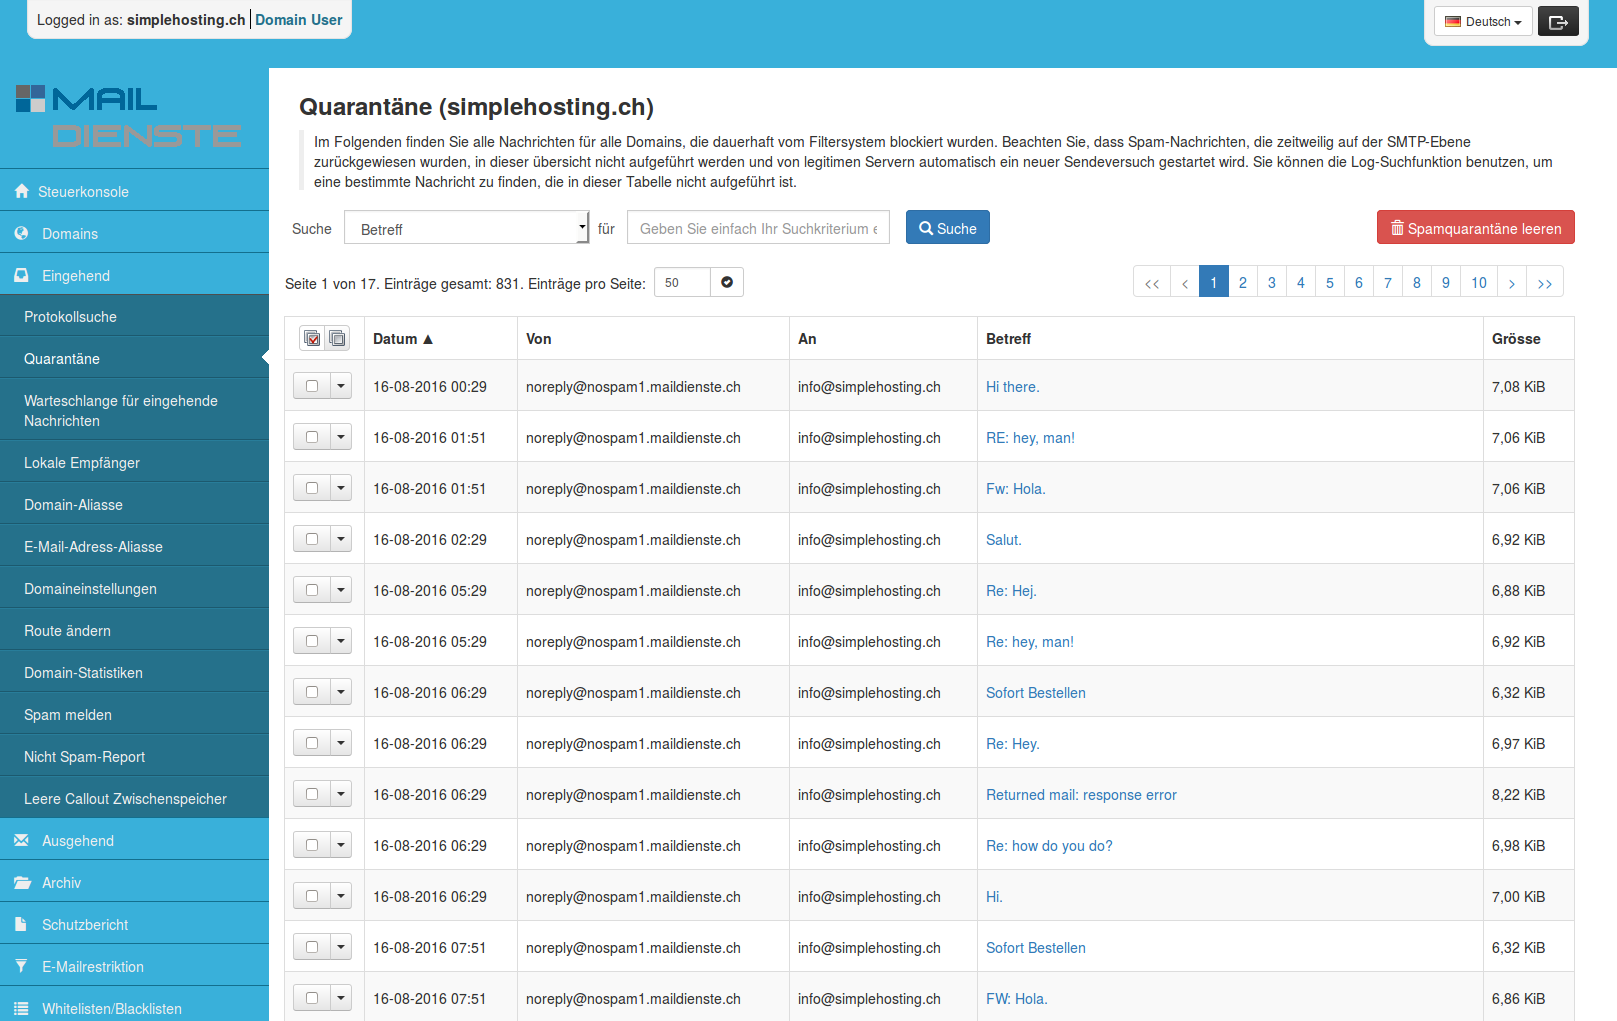The height and width of the screenshot is (1021, 1617).
Task: Confirm entries per page with checkmark icon
Action: (x=727, y=283)
